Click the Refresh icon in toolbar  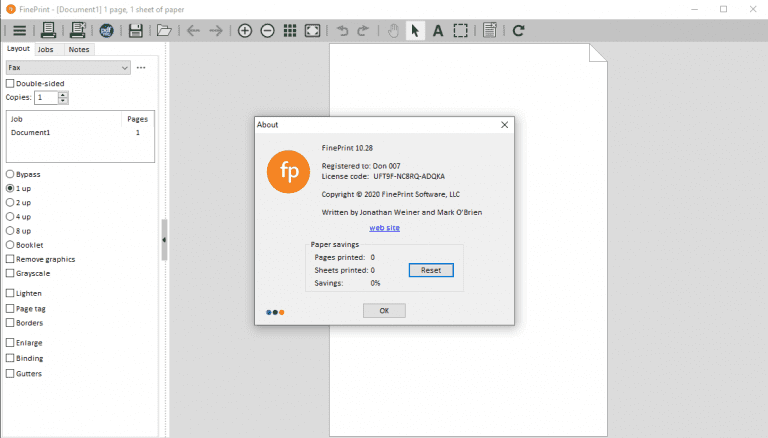point(518,31)
